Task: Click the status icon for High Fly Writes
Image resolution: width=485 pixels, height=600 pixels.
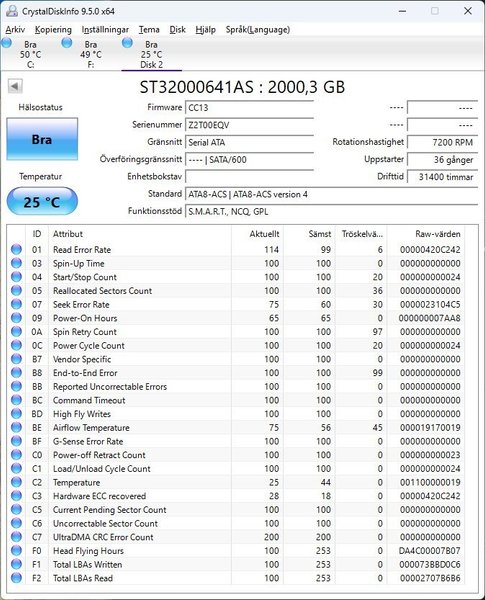Action: click(16, 414)
